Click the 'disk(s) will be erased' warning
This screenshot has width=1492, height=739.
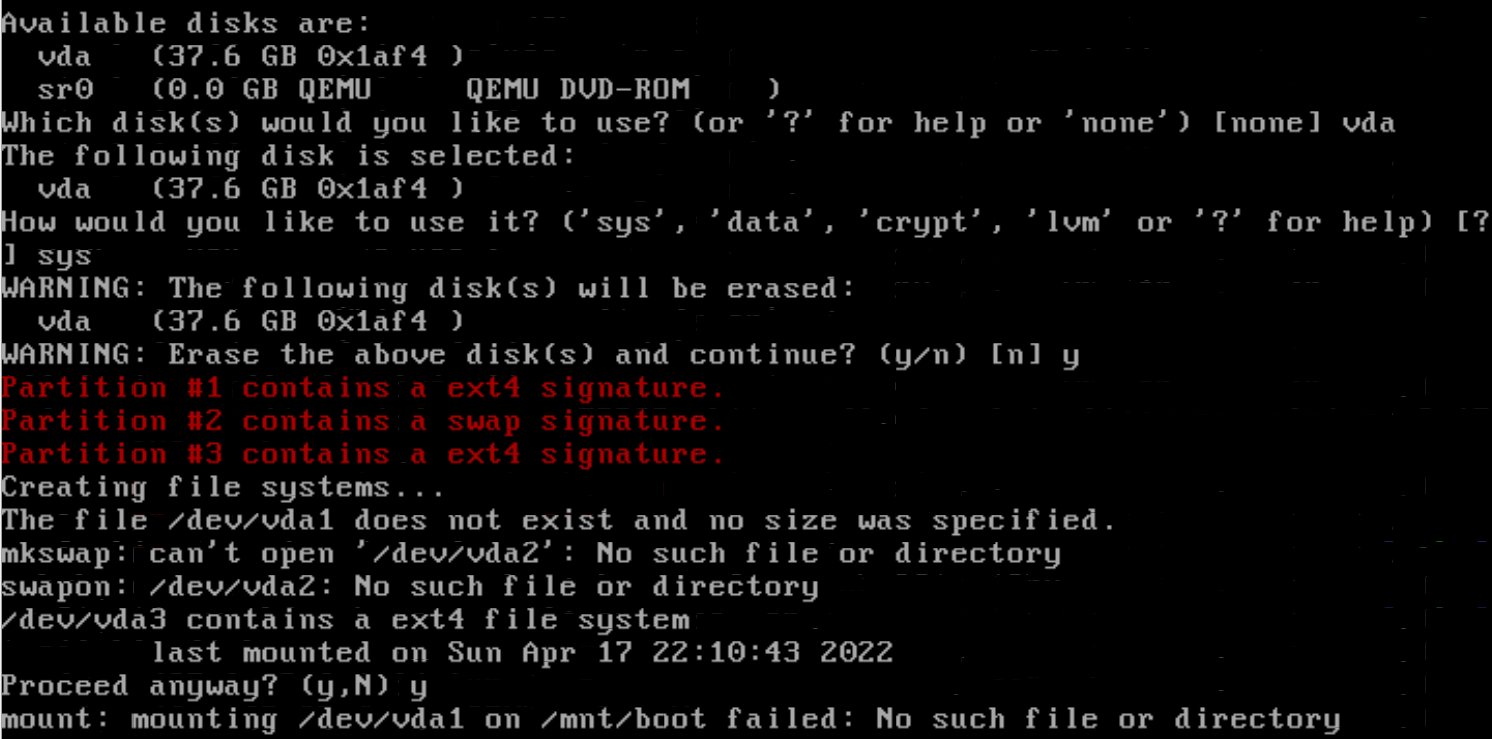(x=429, y=289)
